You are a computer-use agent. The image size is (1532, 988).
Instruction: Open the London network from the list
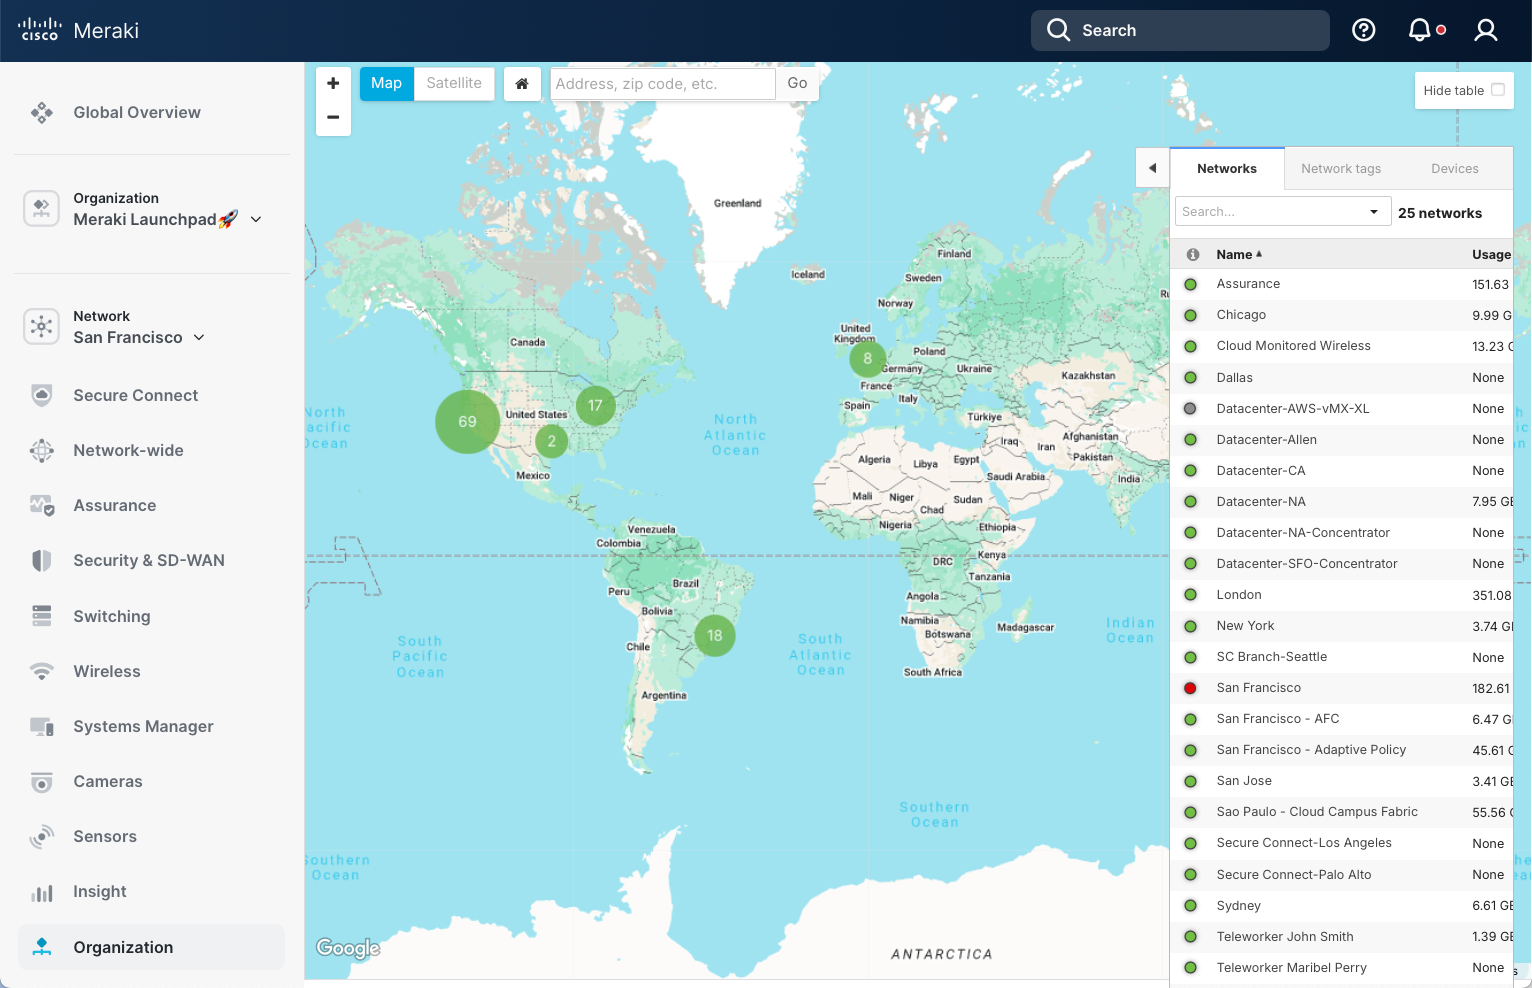coord(1239,594)
